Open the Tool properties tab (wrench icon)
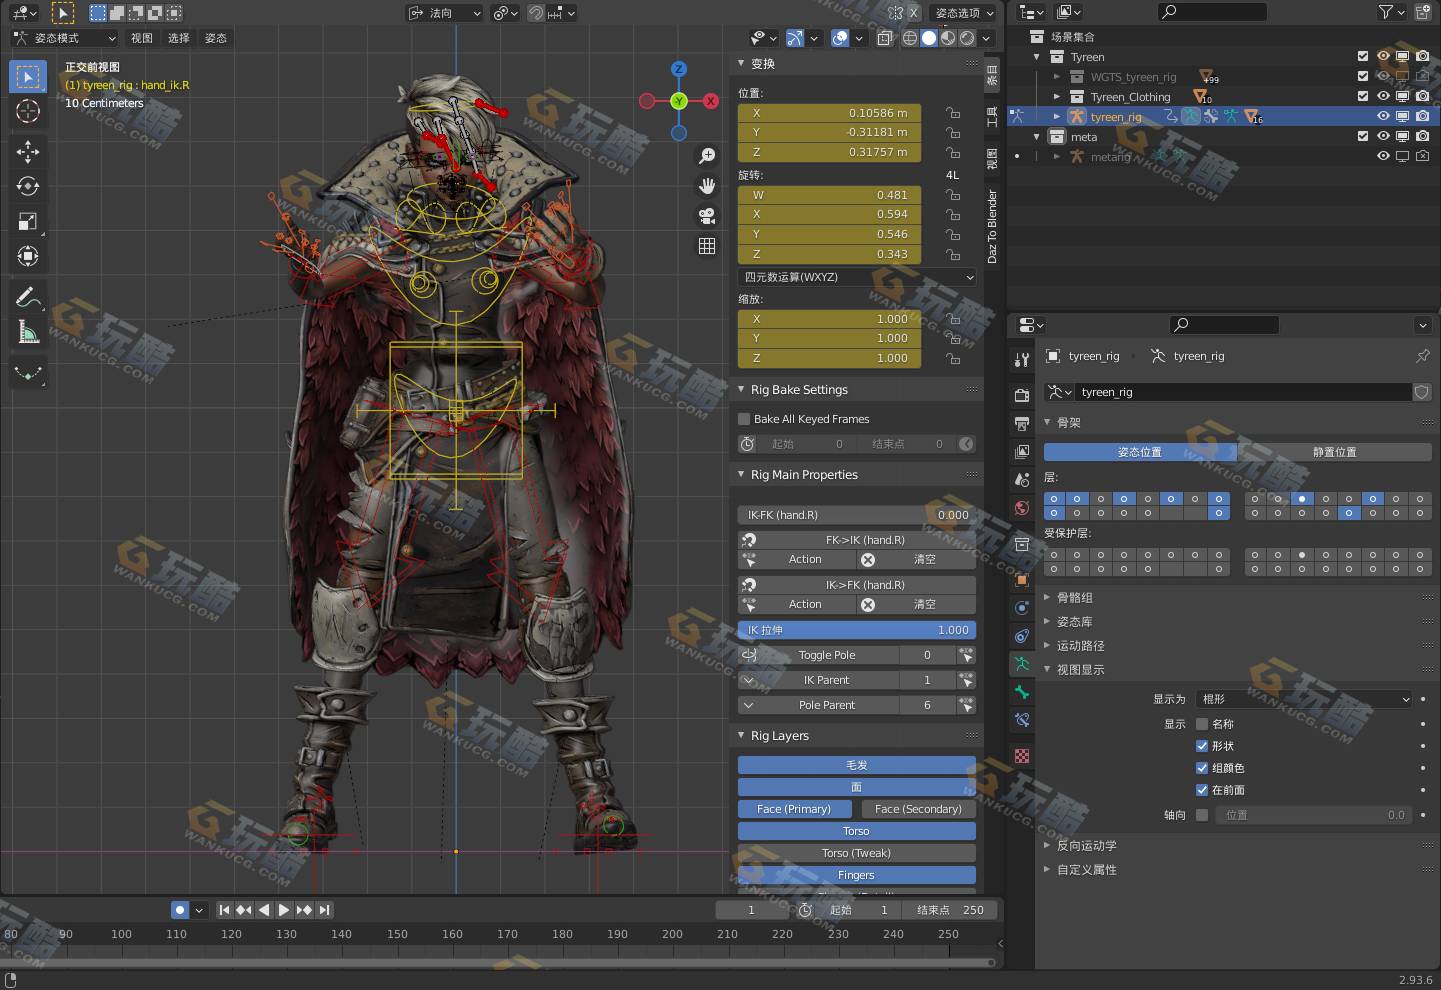Screen dimensions: 1441x990 (x=1021, y=359)
